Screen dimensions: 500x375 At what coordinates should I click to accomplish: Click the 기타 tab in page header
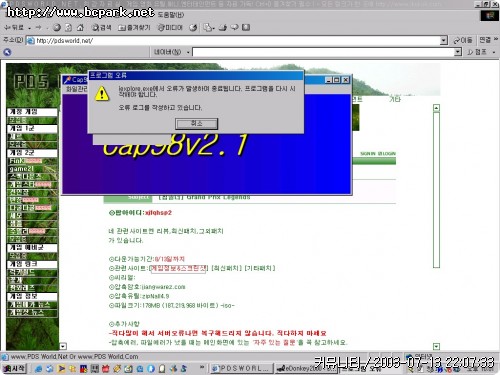click(x=395, y=99)
